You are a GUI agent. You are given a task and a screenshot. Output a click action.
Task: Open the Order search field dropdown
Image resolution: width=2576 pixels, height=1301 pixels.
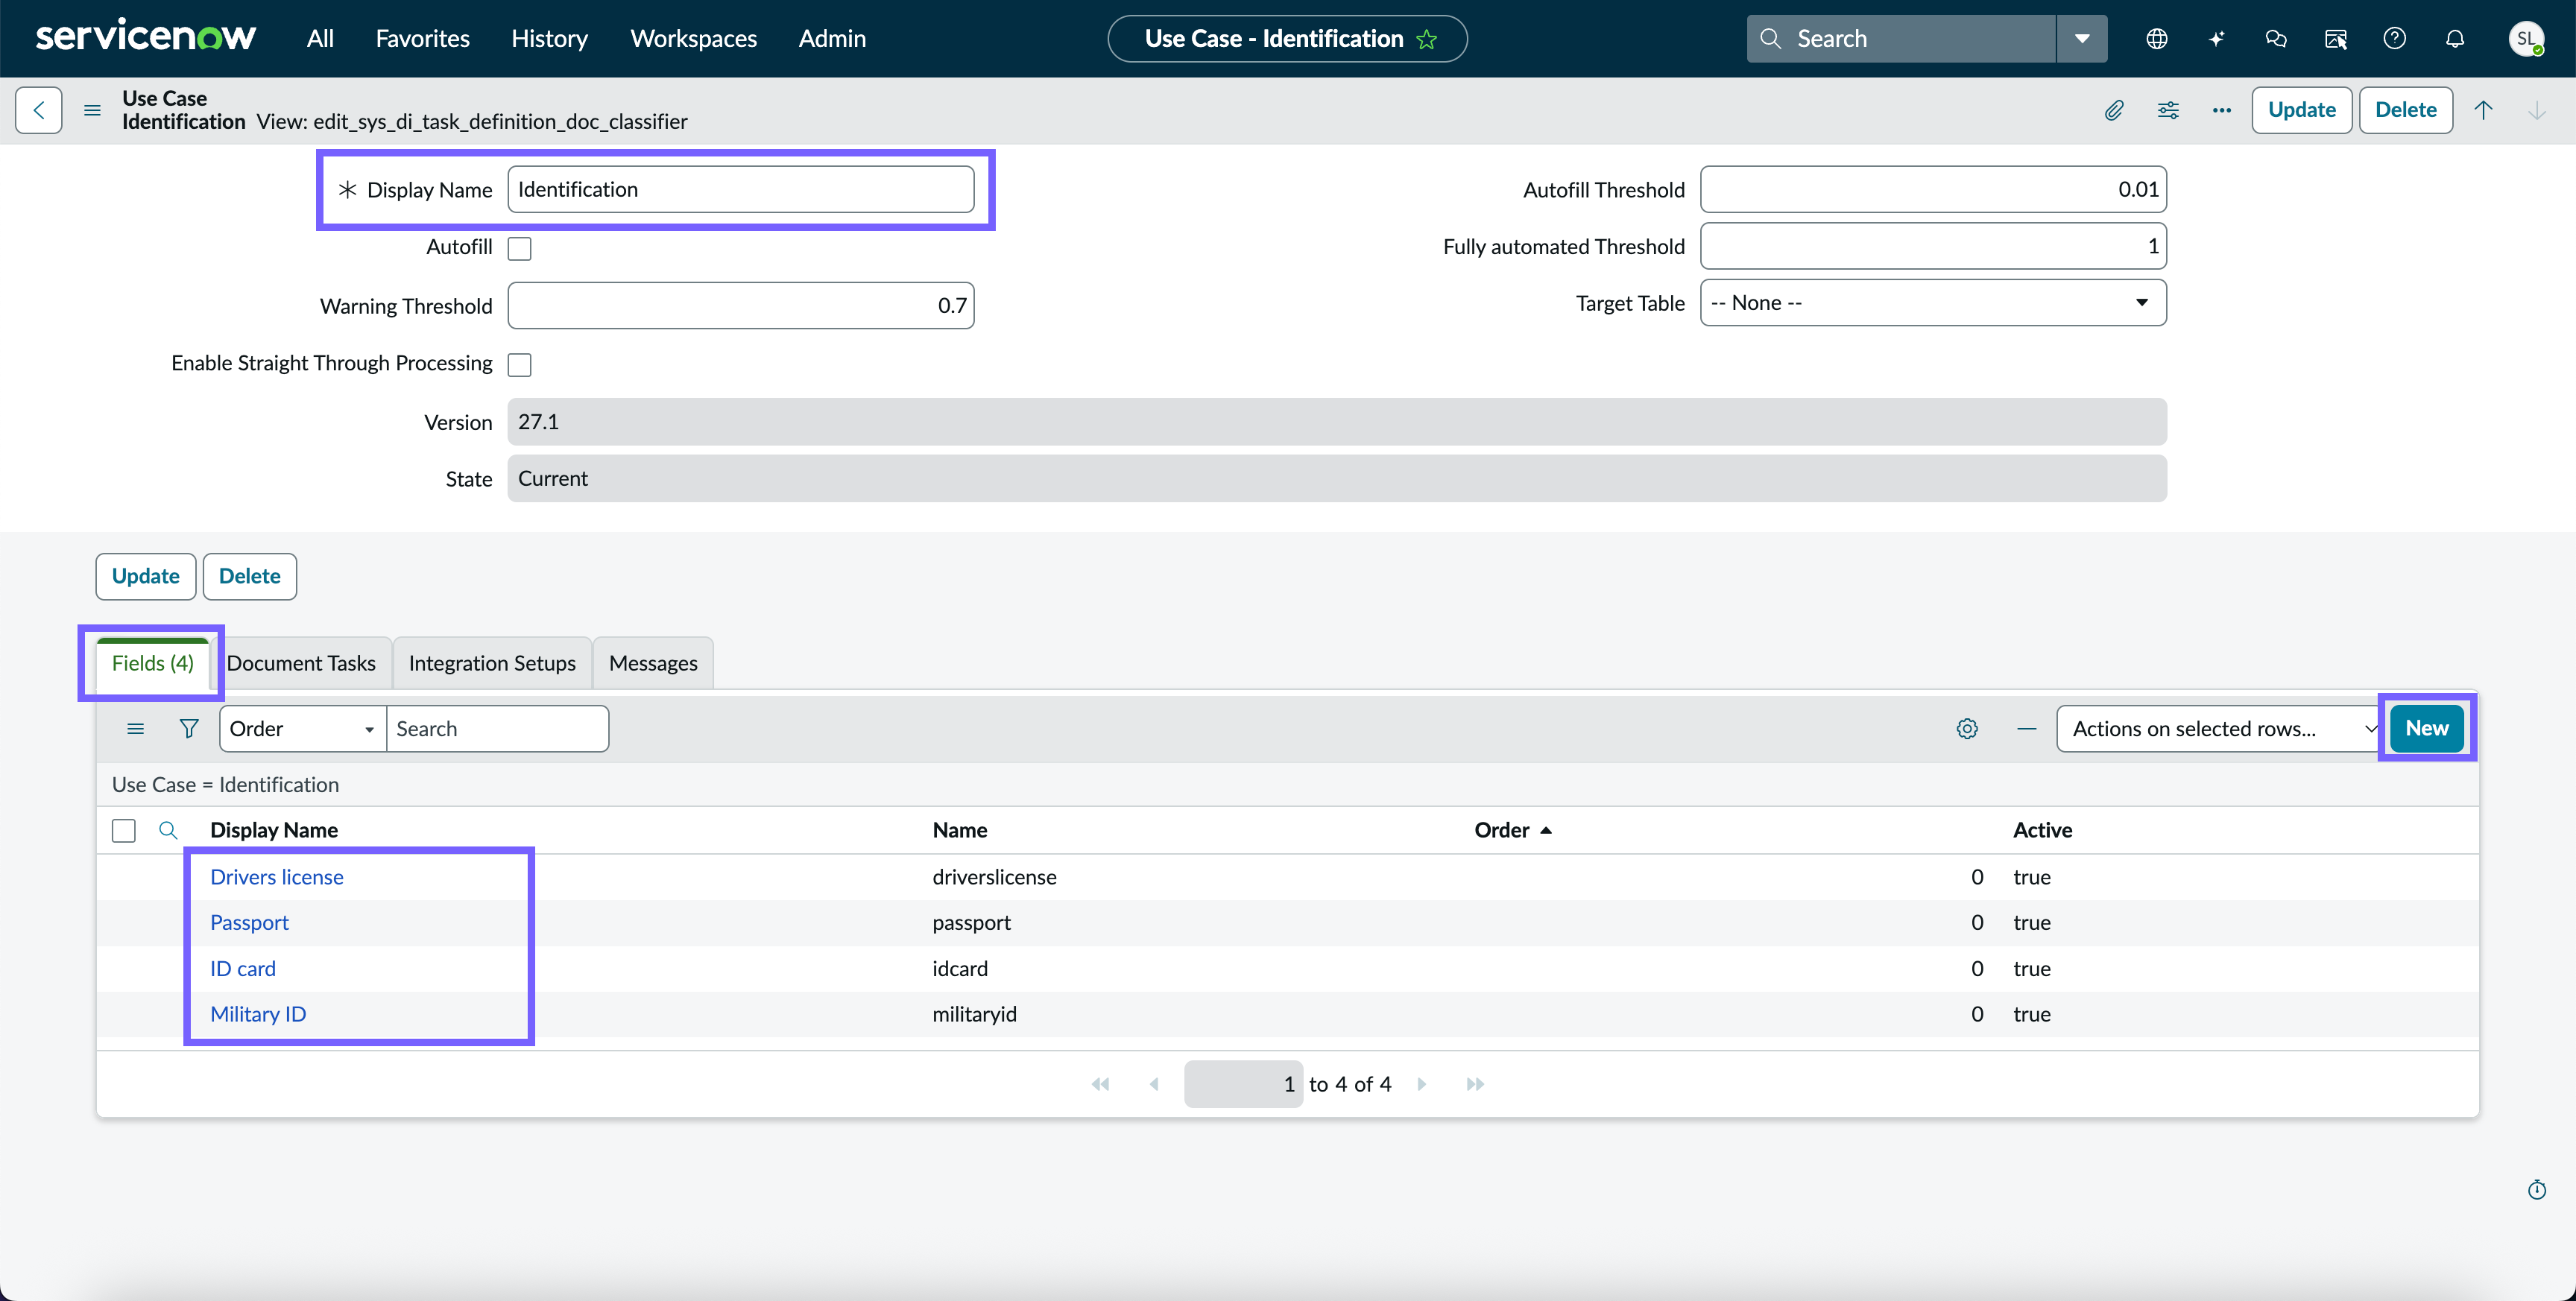(303, 728)
